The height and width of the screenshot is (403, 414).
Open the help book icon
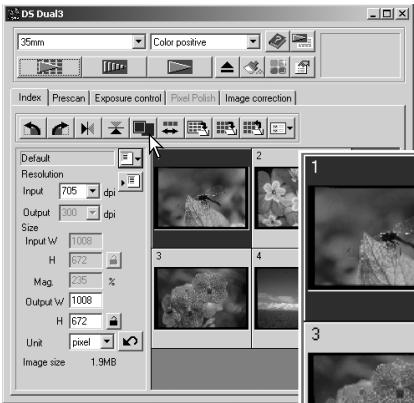(x=277, y=42)
